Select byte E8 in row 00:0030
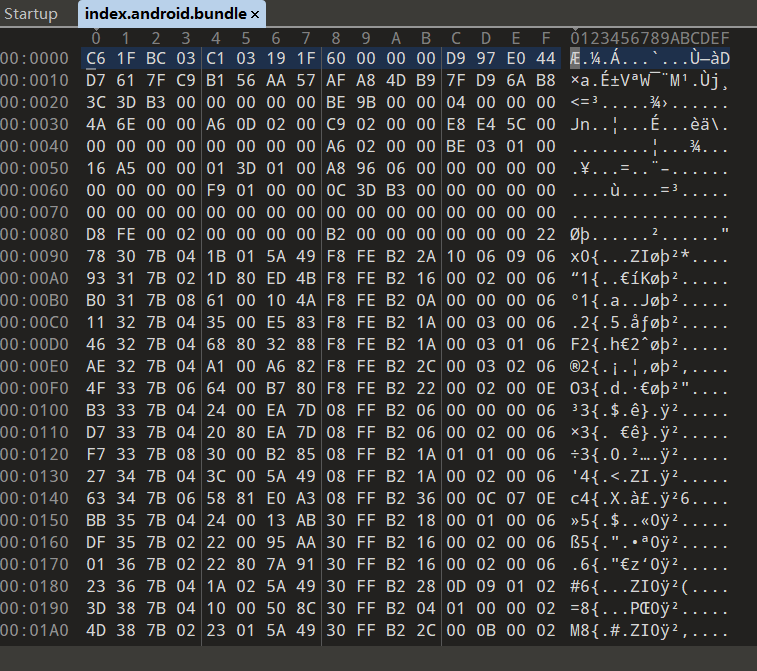This screenshot has height=671, width=757. tap(456, 125)
